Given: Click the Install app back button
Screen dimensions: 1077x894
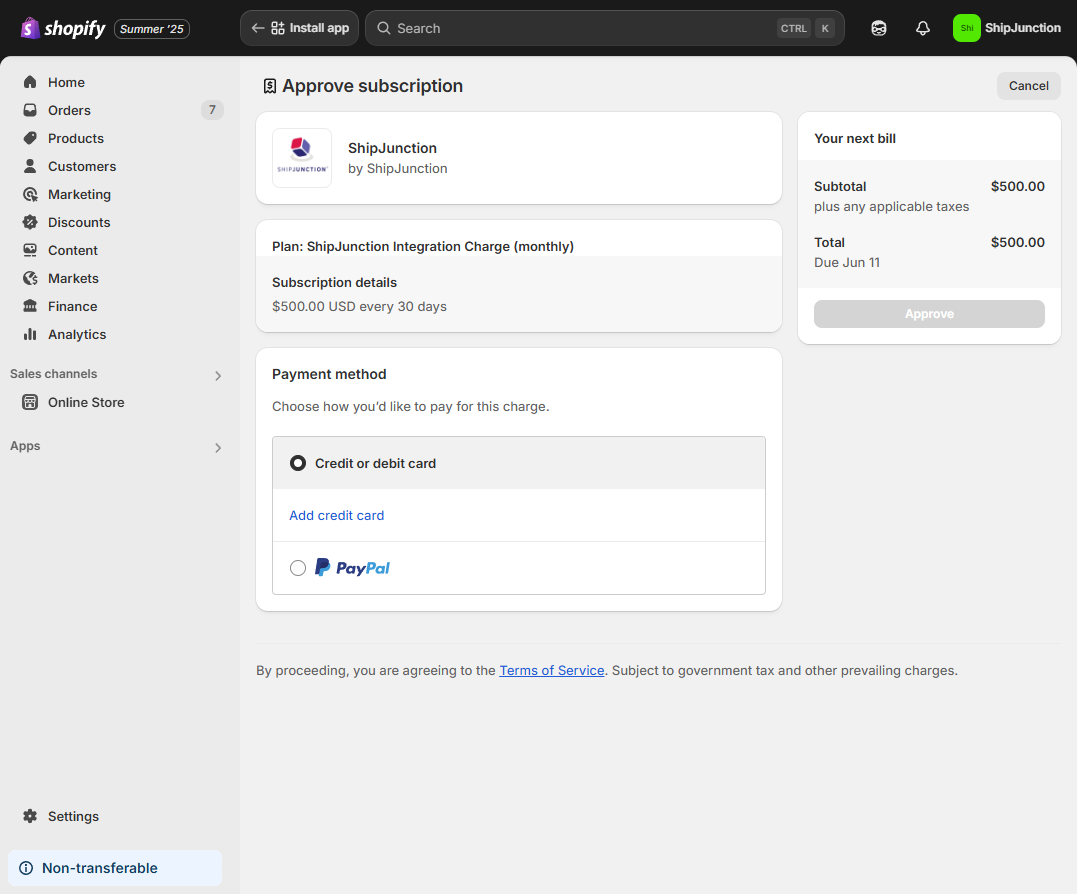Looking at the screenshot, I should (x=299, y=28).
